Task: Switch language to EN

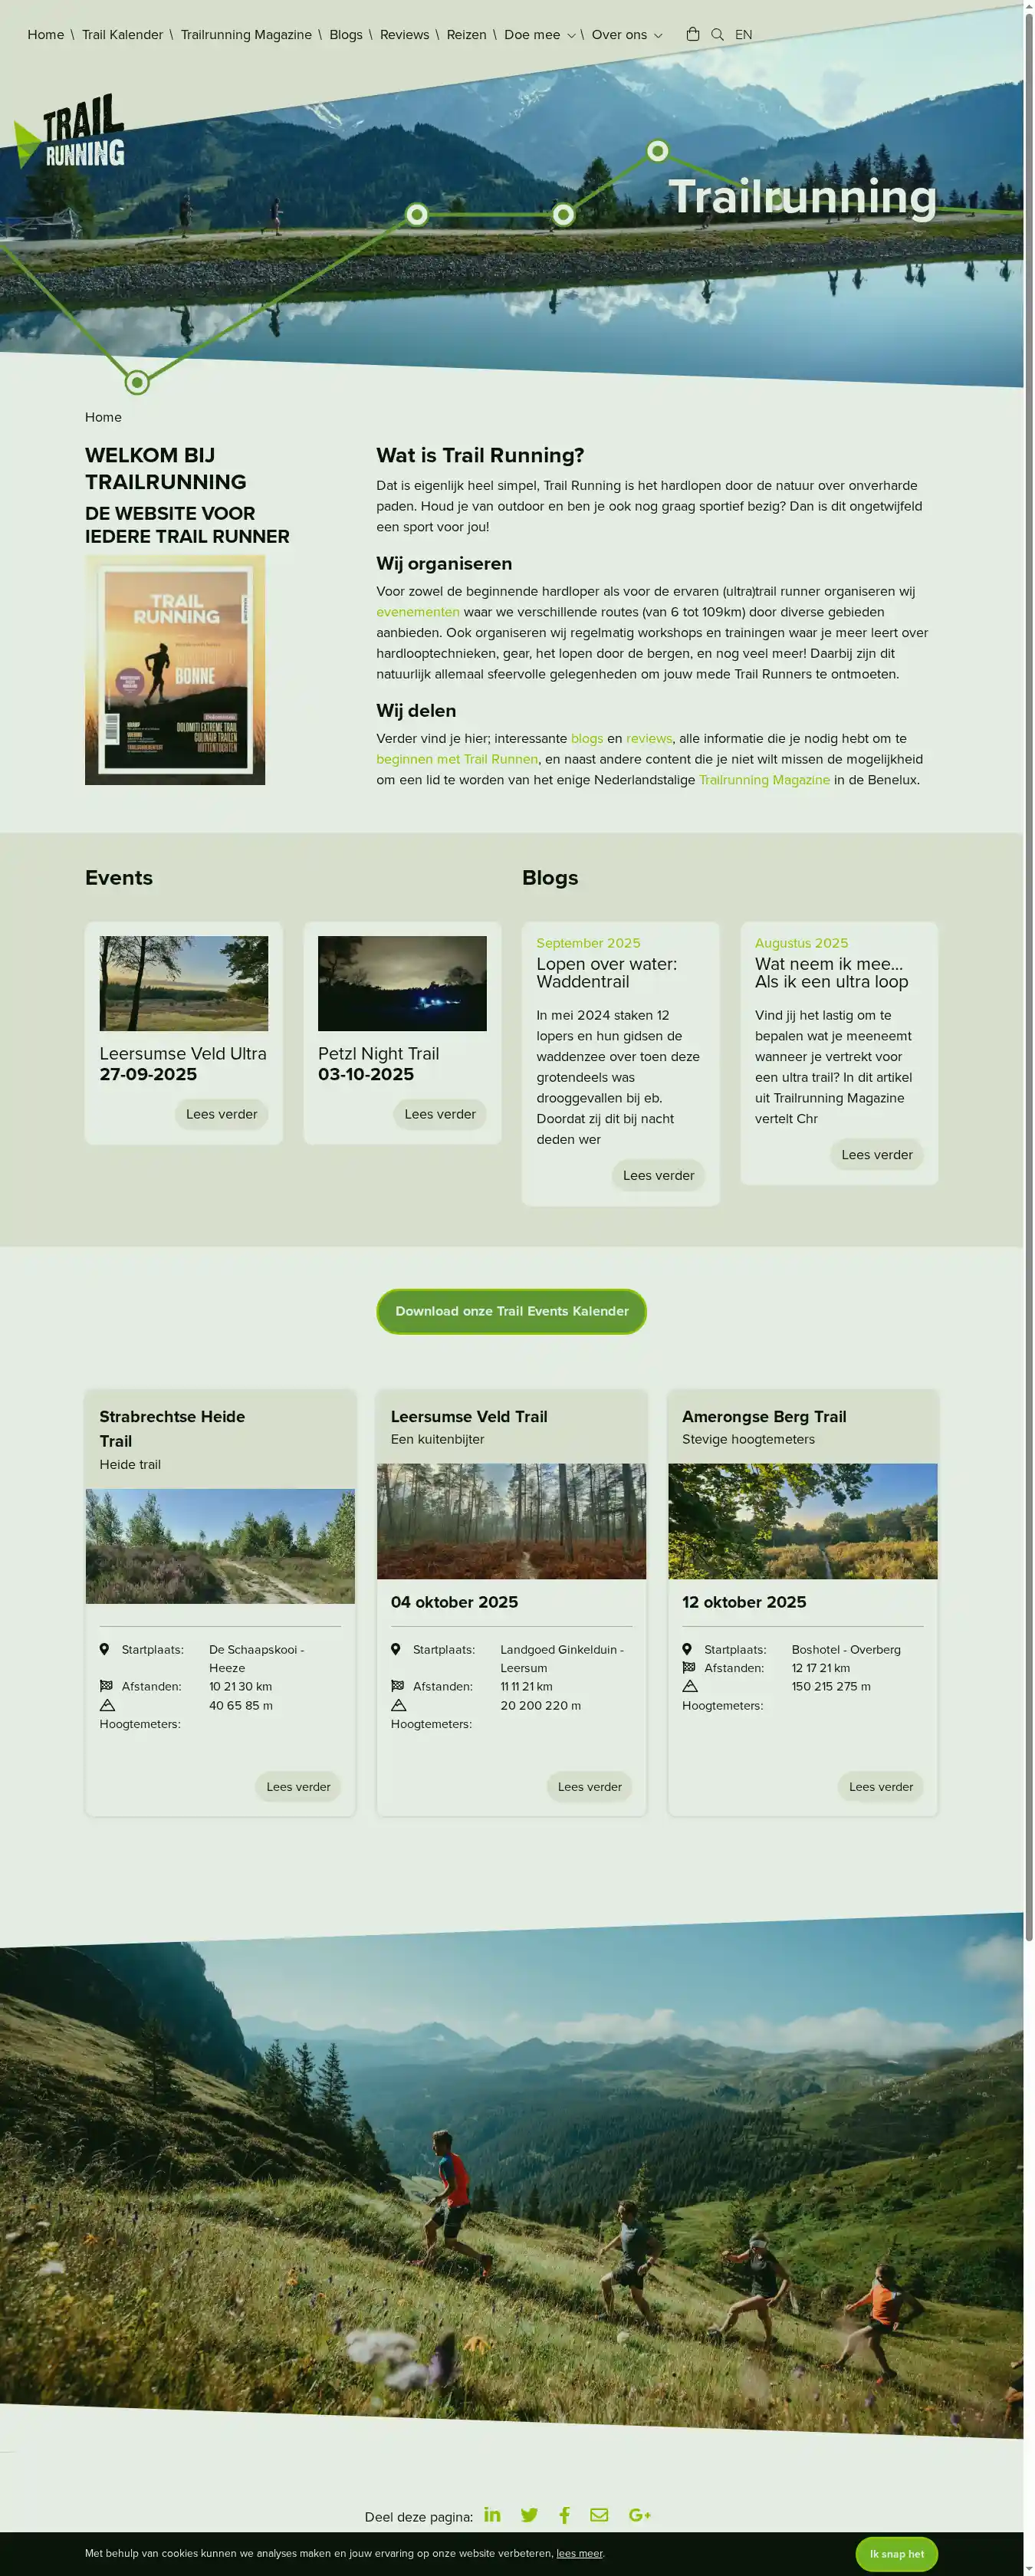Action: pos(743,35)
